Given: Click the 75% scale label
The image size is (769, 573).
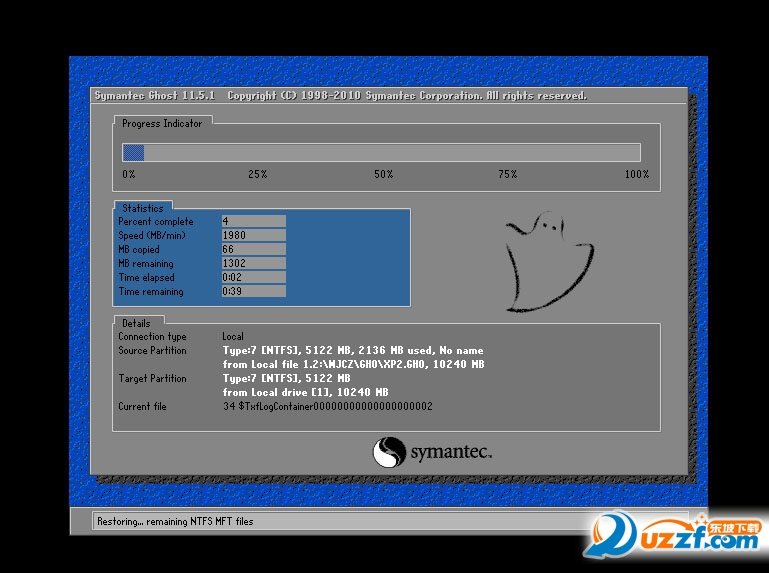Looking at the screenshot, I should 508,174.
